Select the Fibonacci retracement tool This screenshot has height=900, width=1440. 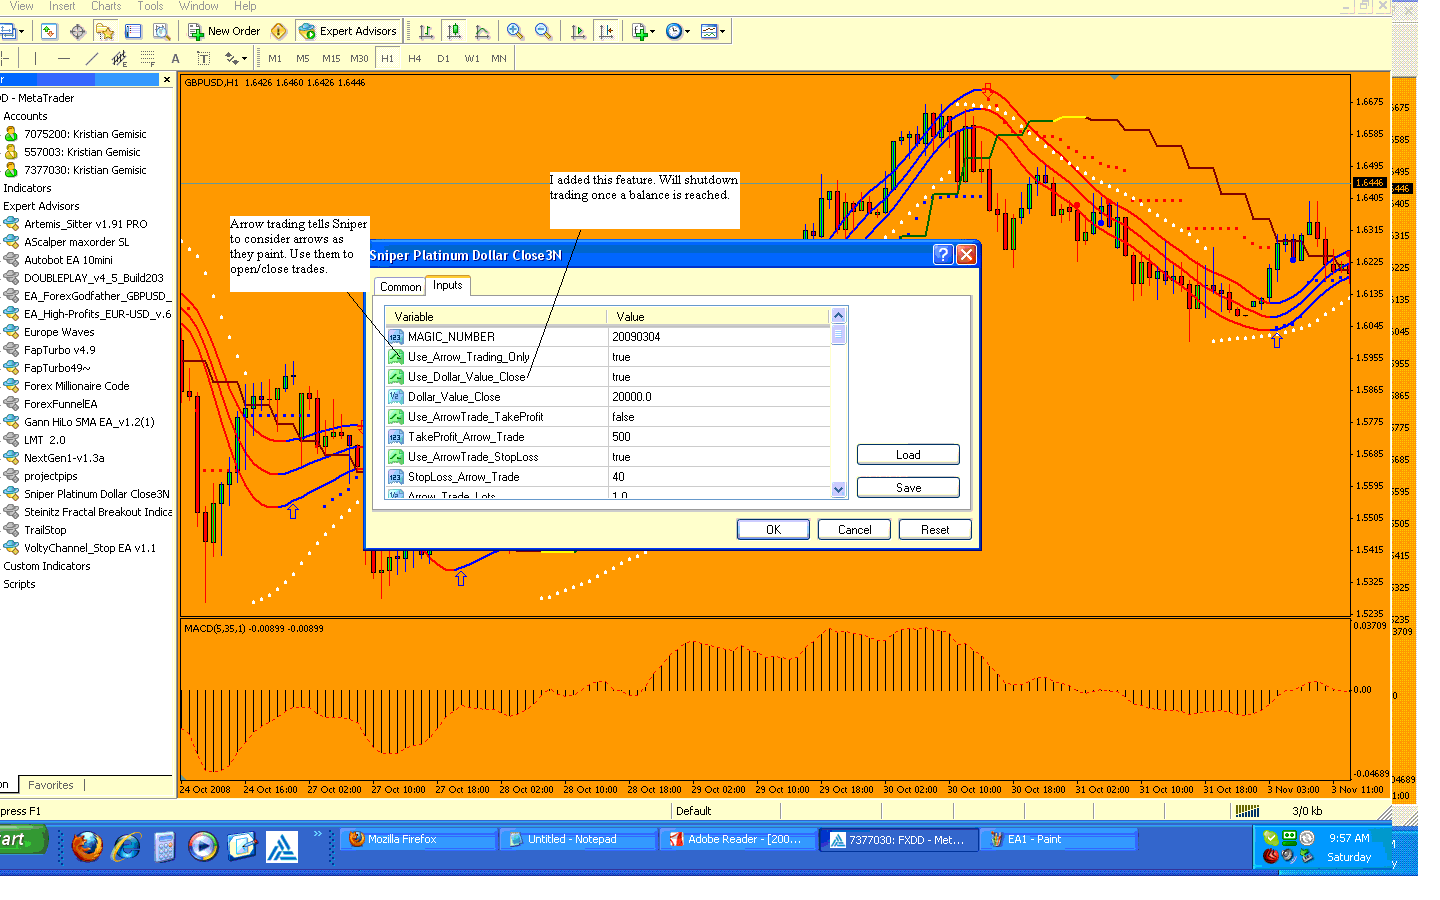point(148,59)
